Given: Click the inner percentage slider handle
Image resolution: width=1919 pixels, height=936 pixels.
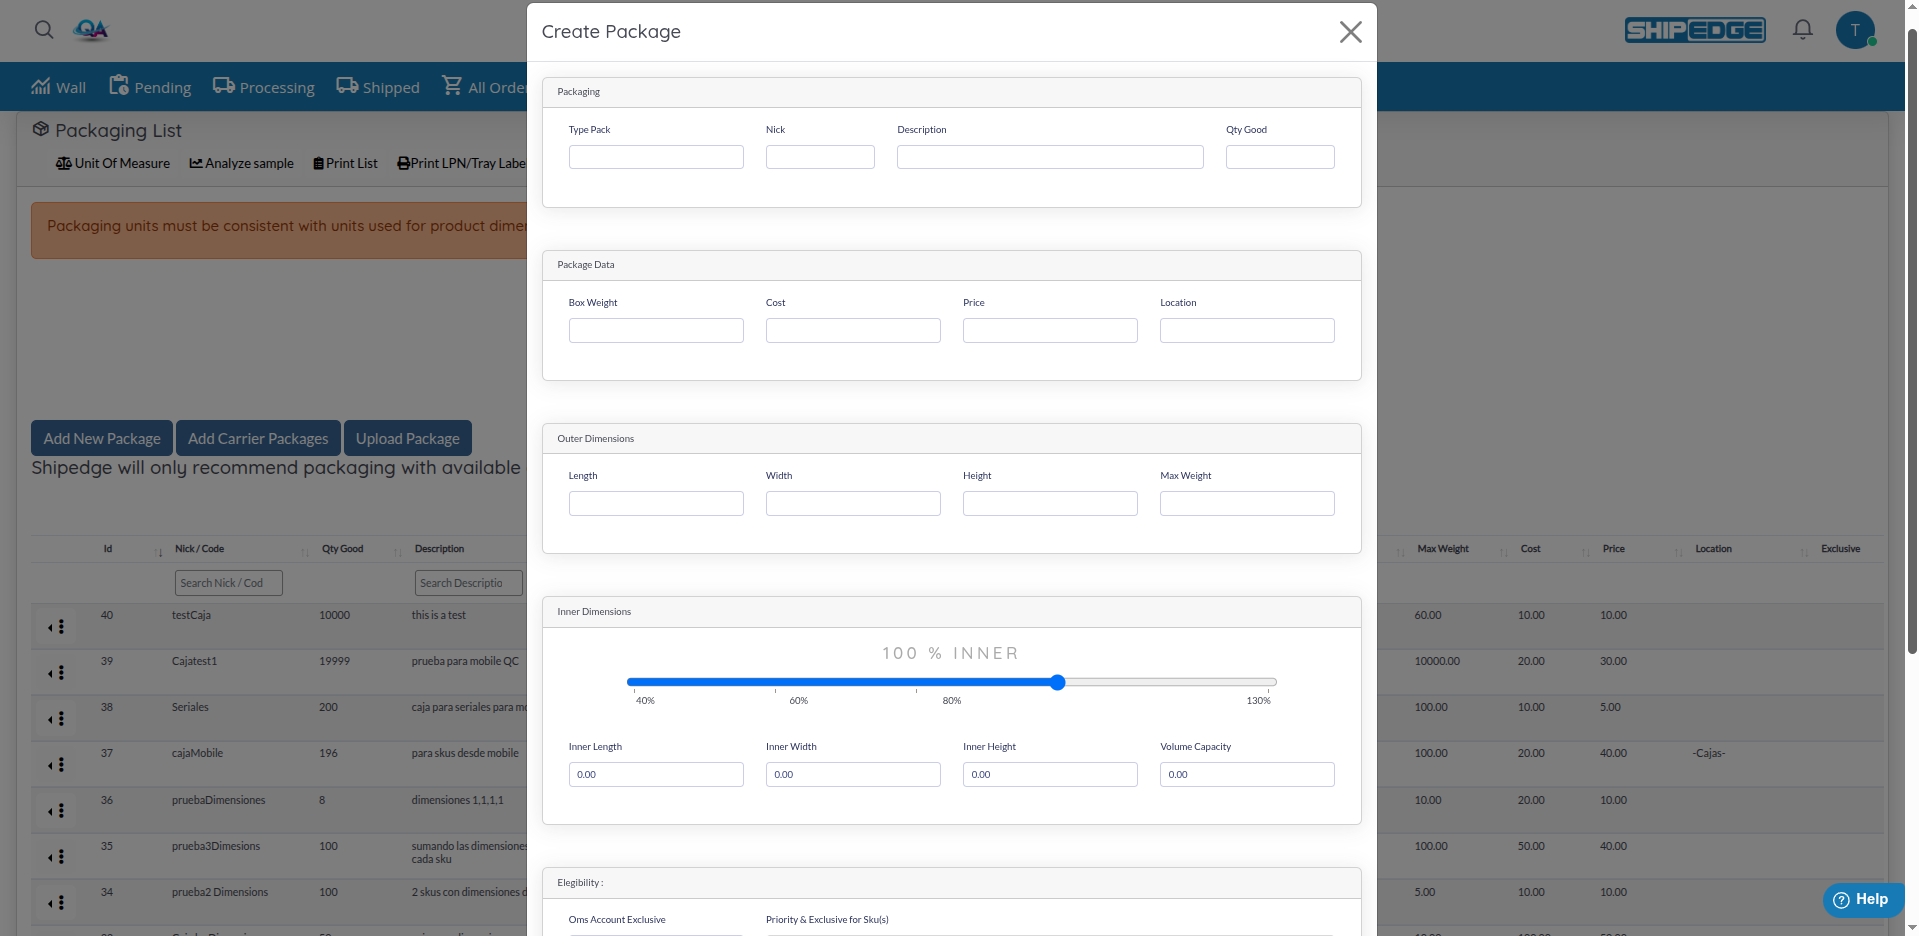Looking at the screenshot, I should (1057, 682).
